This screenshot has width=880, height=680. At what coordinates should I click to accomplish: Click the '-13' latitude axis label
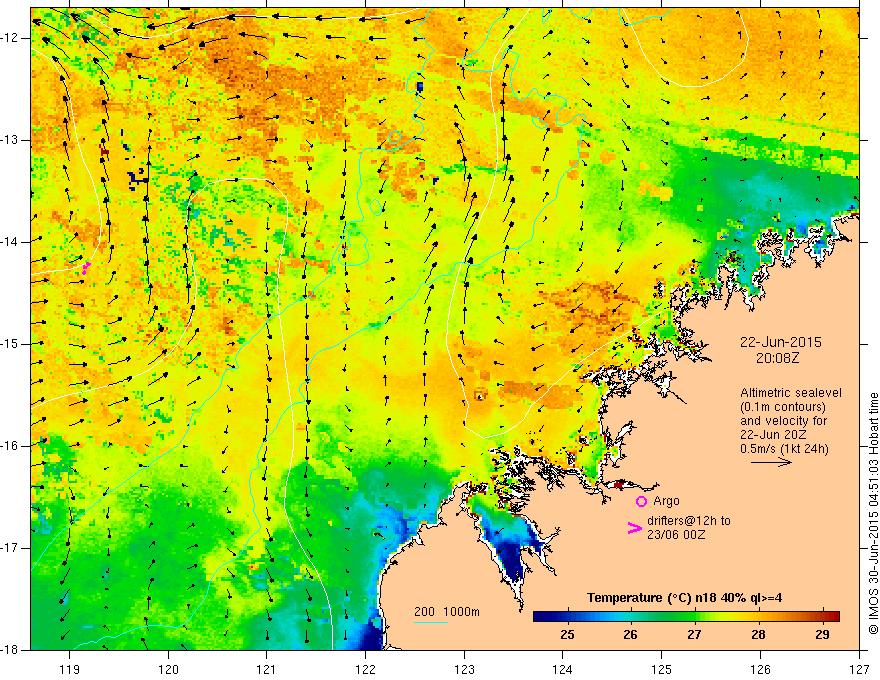coord(11,140)
